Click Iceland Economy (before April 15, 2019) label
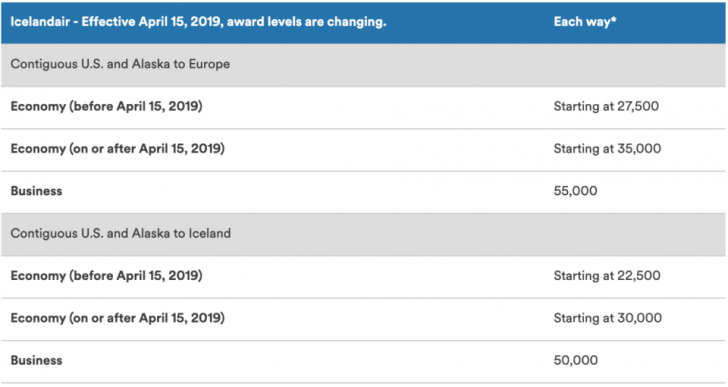Screen dimensions: 728x387 [106, 276]
